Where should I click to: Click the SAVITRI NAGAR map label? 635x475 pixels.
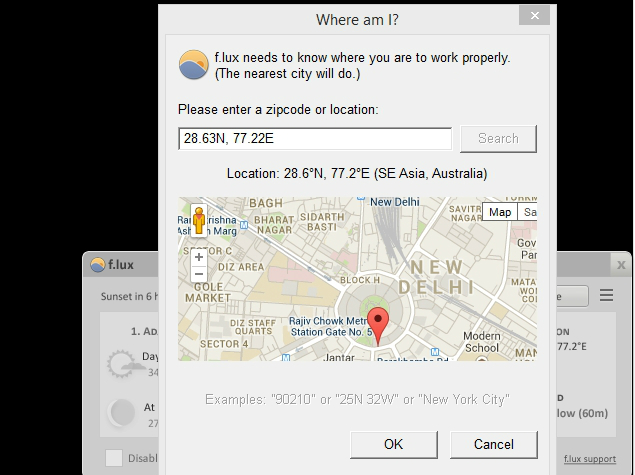point(465,213)
